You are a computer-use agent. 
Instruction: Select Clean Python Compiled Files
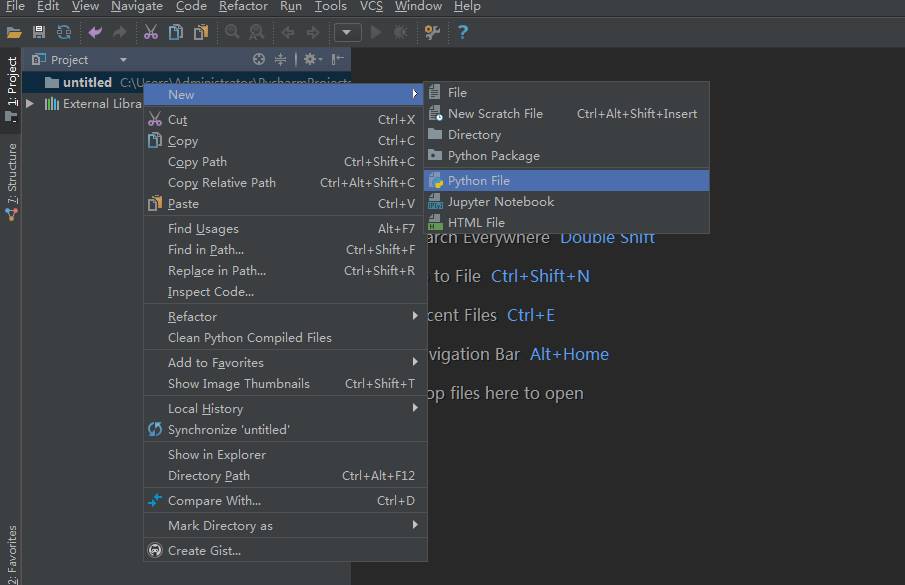283,338
